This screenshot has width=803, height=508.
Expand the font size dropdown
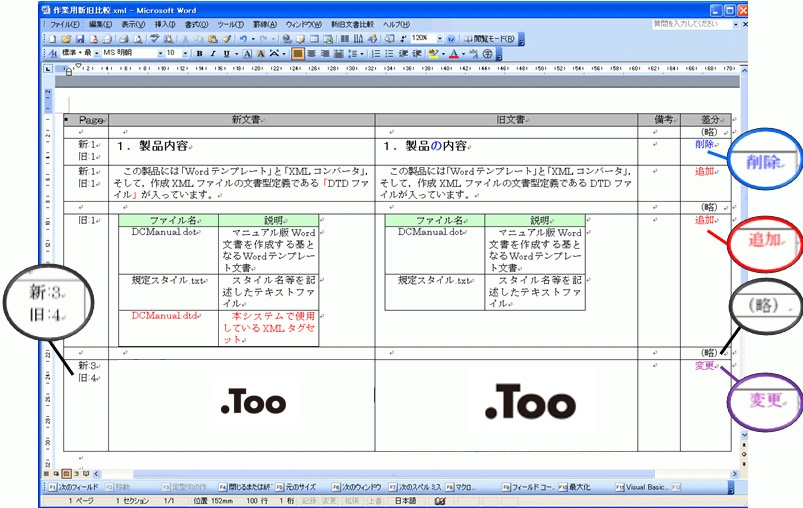tap(187, 53)
